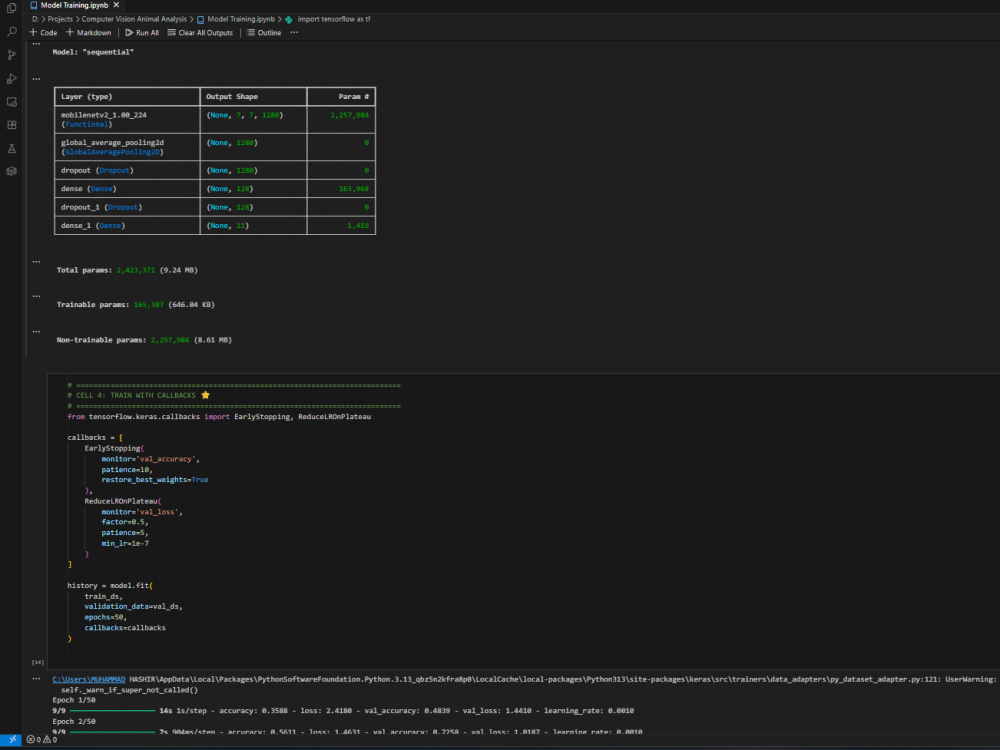Open the notebook Outline
This screenshot has width=1000, height=750.
point(264,33)
